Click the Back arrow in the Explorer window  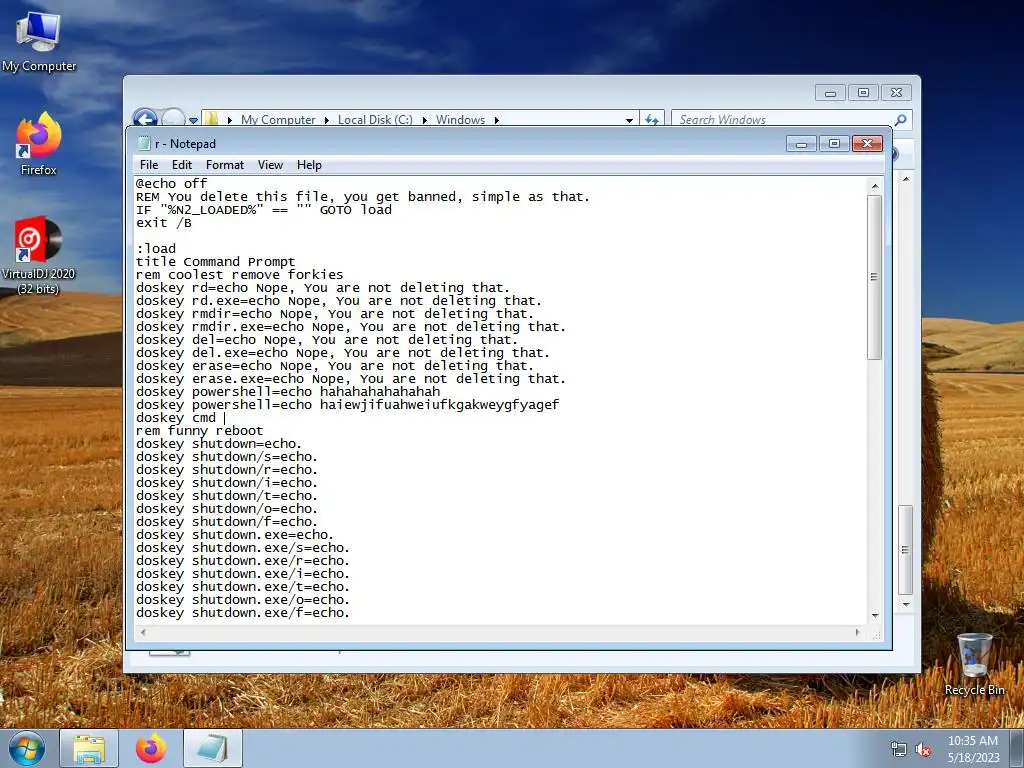tap(145, 118)
